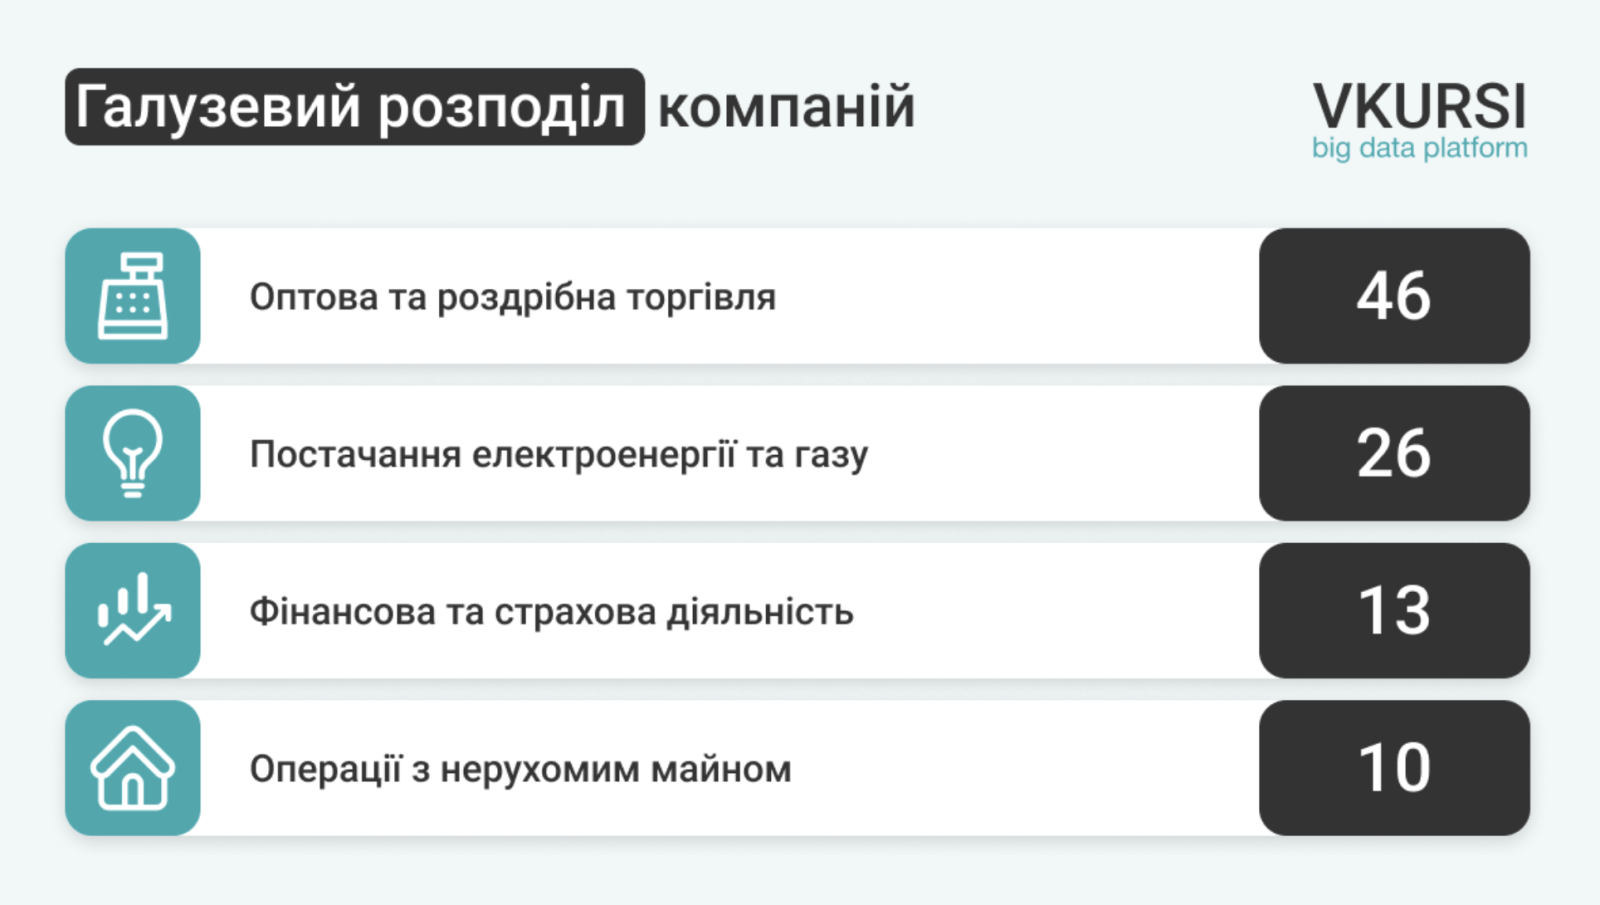Click the dark box showing 26
Screen dimensions: 1600x905
point(1394,453)
